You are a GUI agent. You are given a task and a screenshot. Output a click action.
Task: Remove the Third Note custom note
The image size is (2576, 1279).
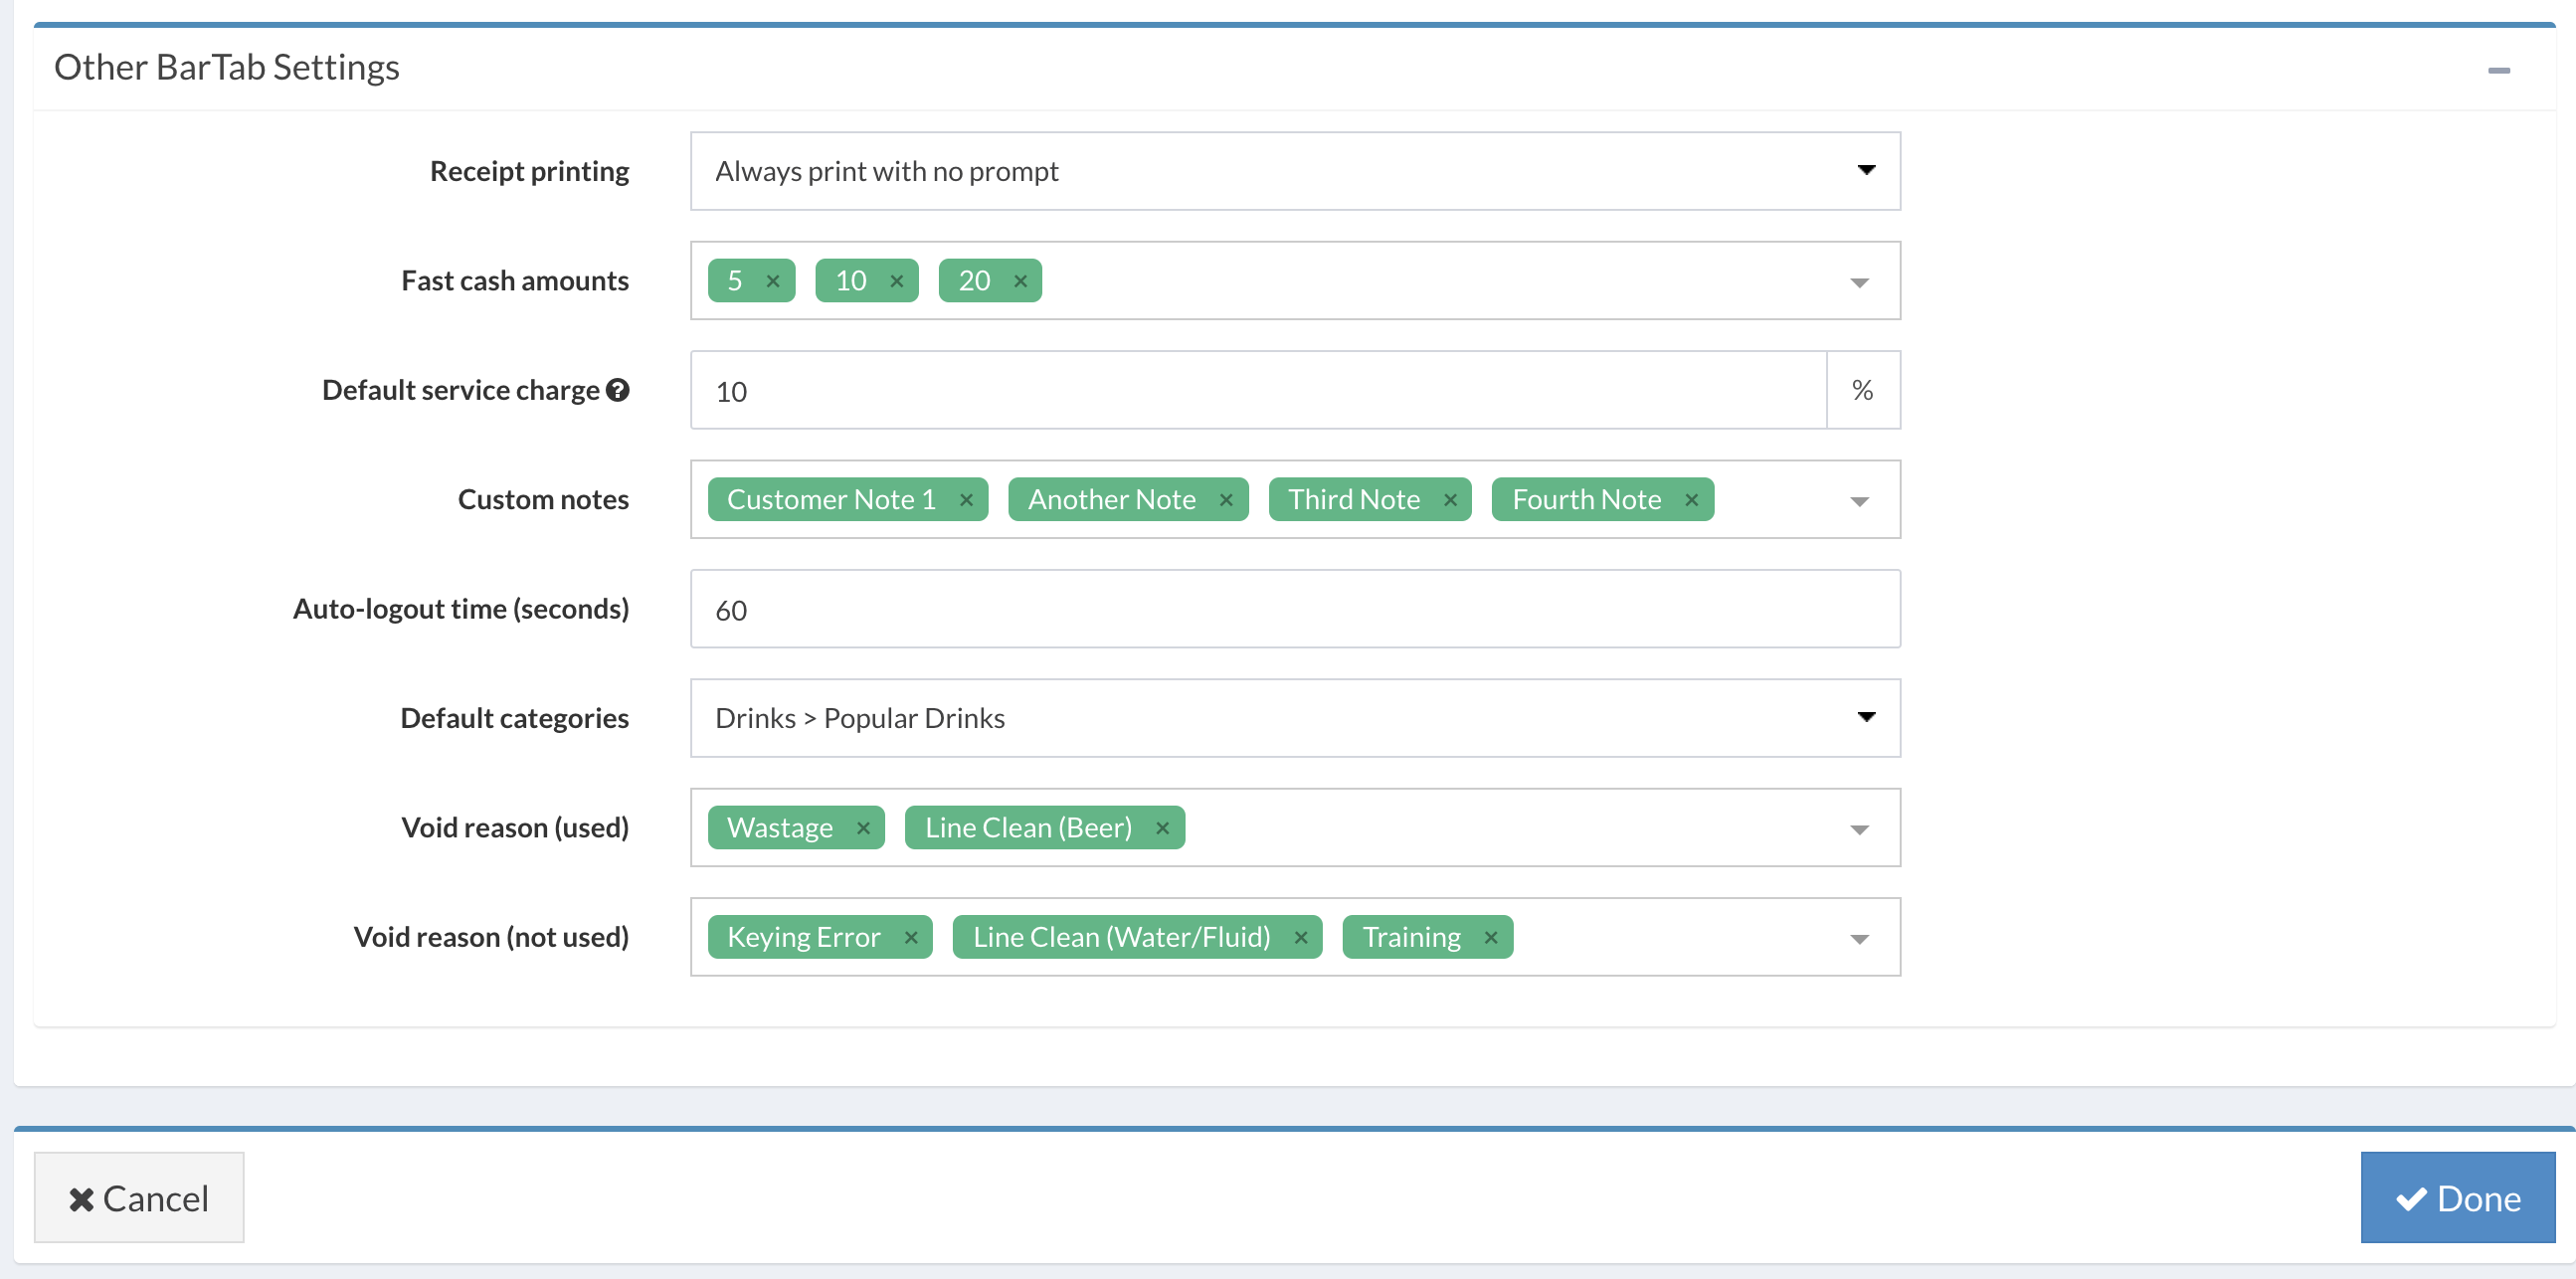[x=1450, y=500]
